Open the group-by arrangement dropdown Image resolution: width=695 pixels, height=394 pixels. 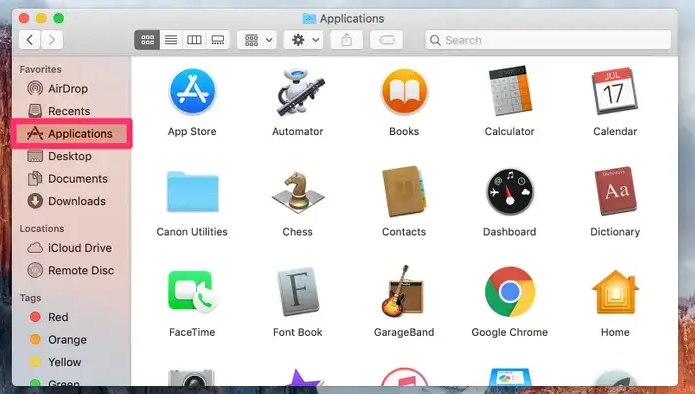tap(257, 40)
